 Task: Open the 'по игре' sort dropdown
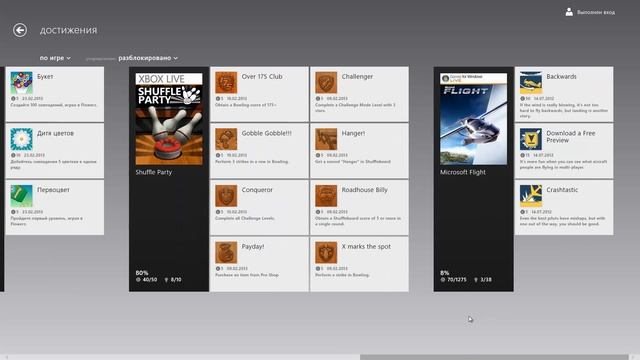click(55, 58)
